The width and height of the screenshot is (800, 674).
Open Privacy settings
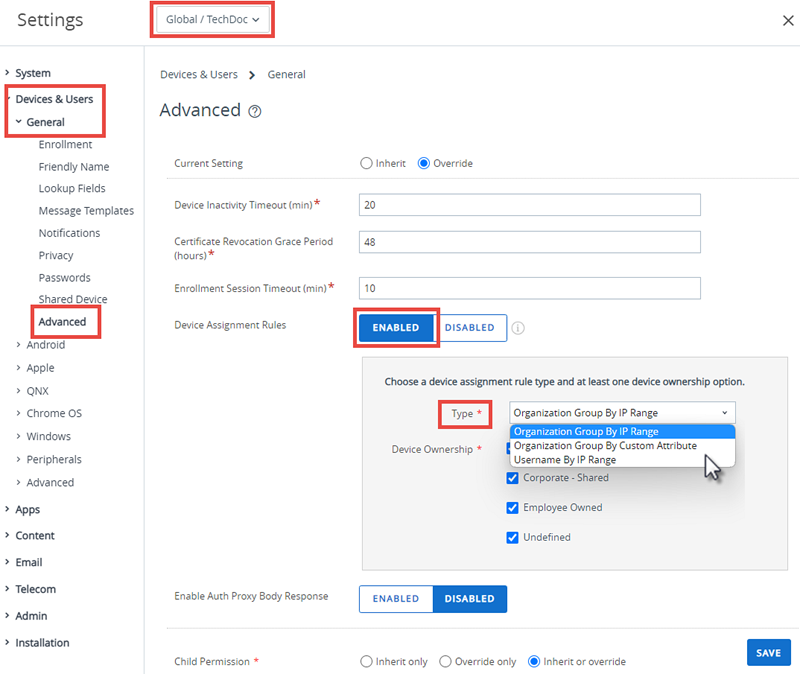[56, 256]
